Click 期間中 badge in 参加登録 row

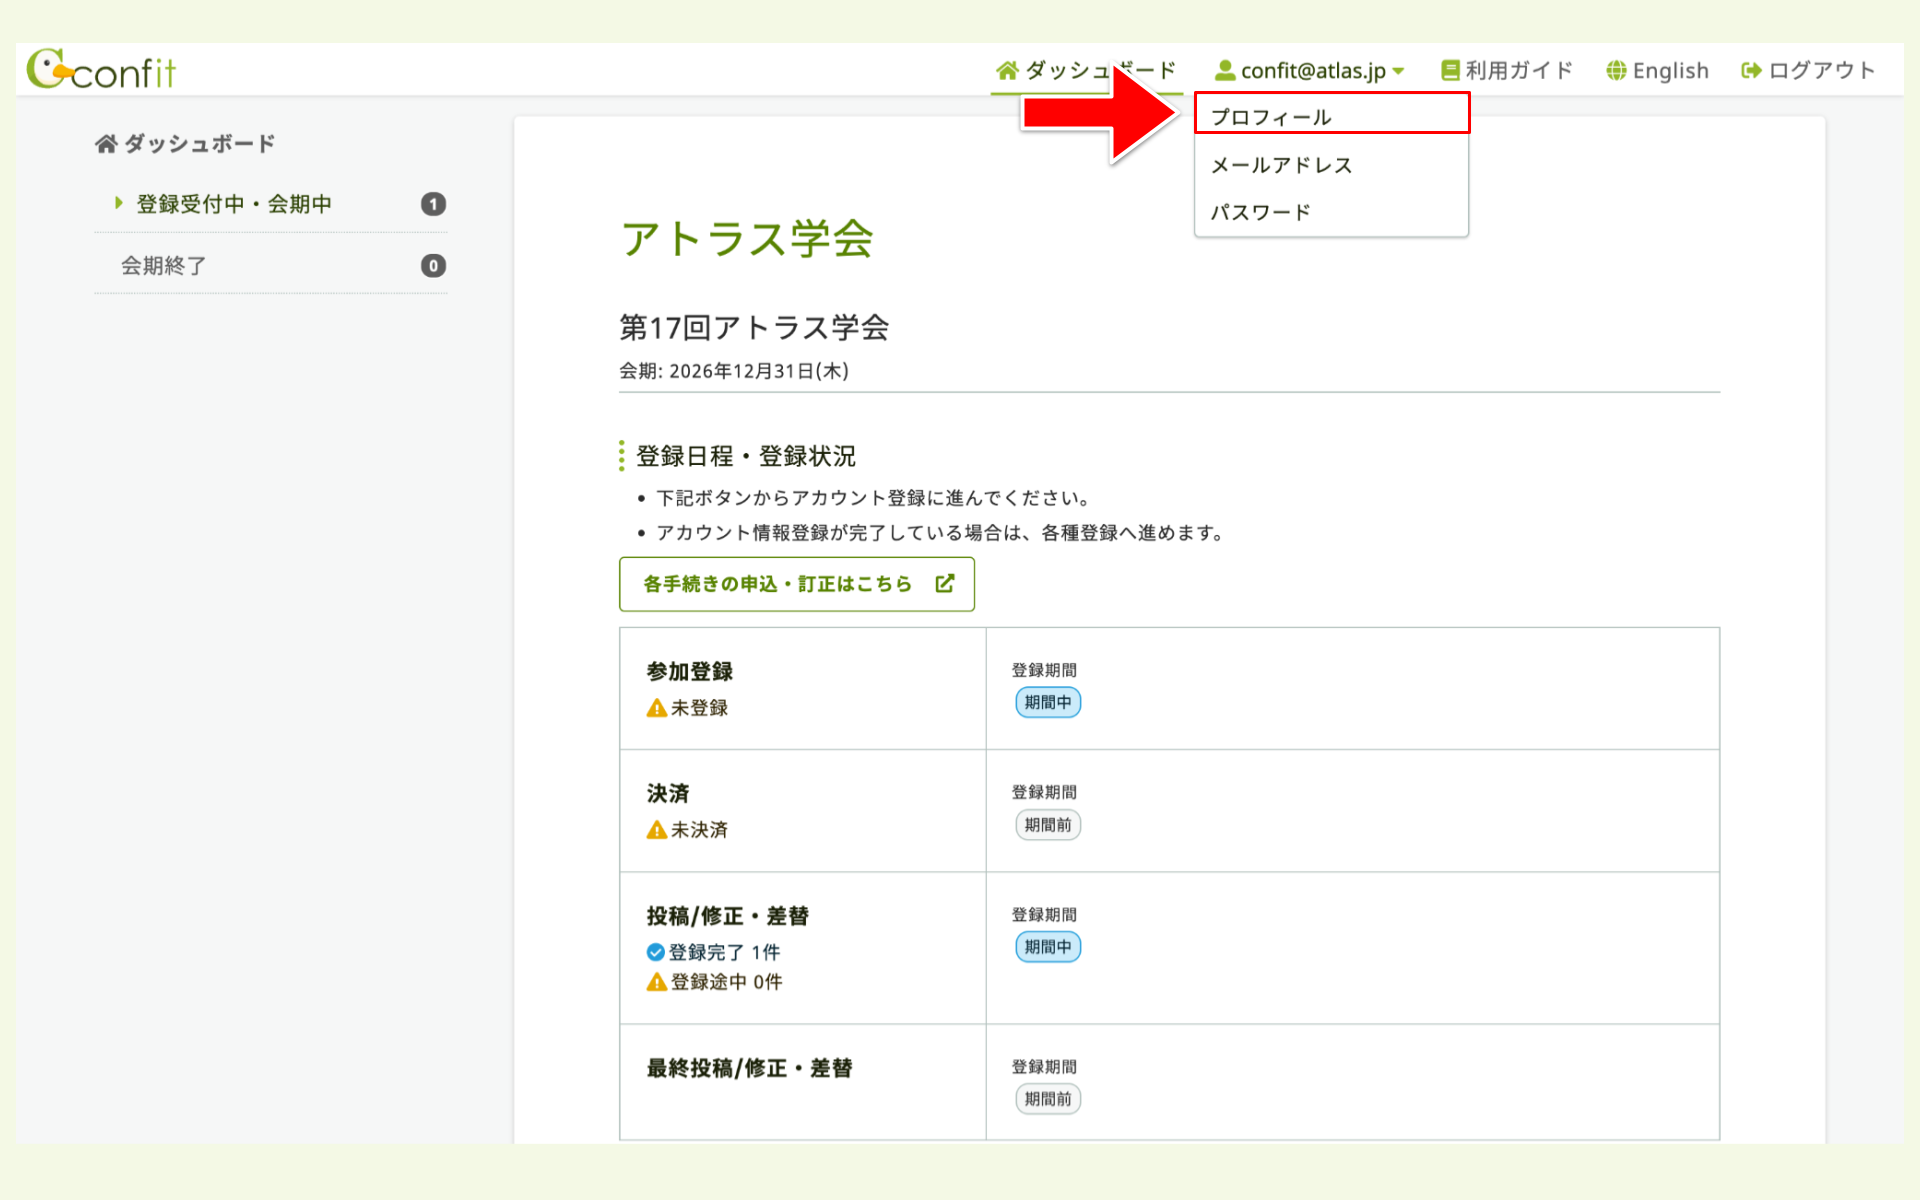tap(1047, 702)
